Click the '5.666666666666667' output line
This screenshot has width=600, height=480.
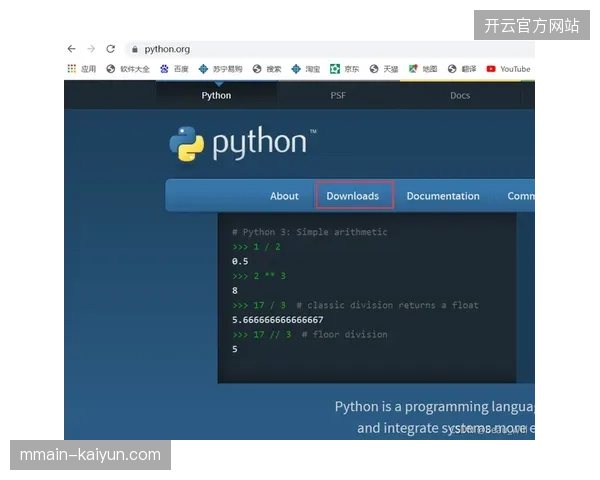coord(277,320)
